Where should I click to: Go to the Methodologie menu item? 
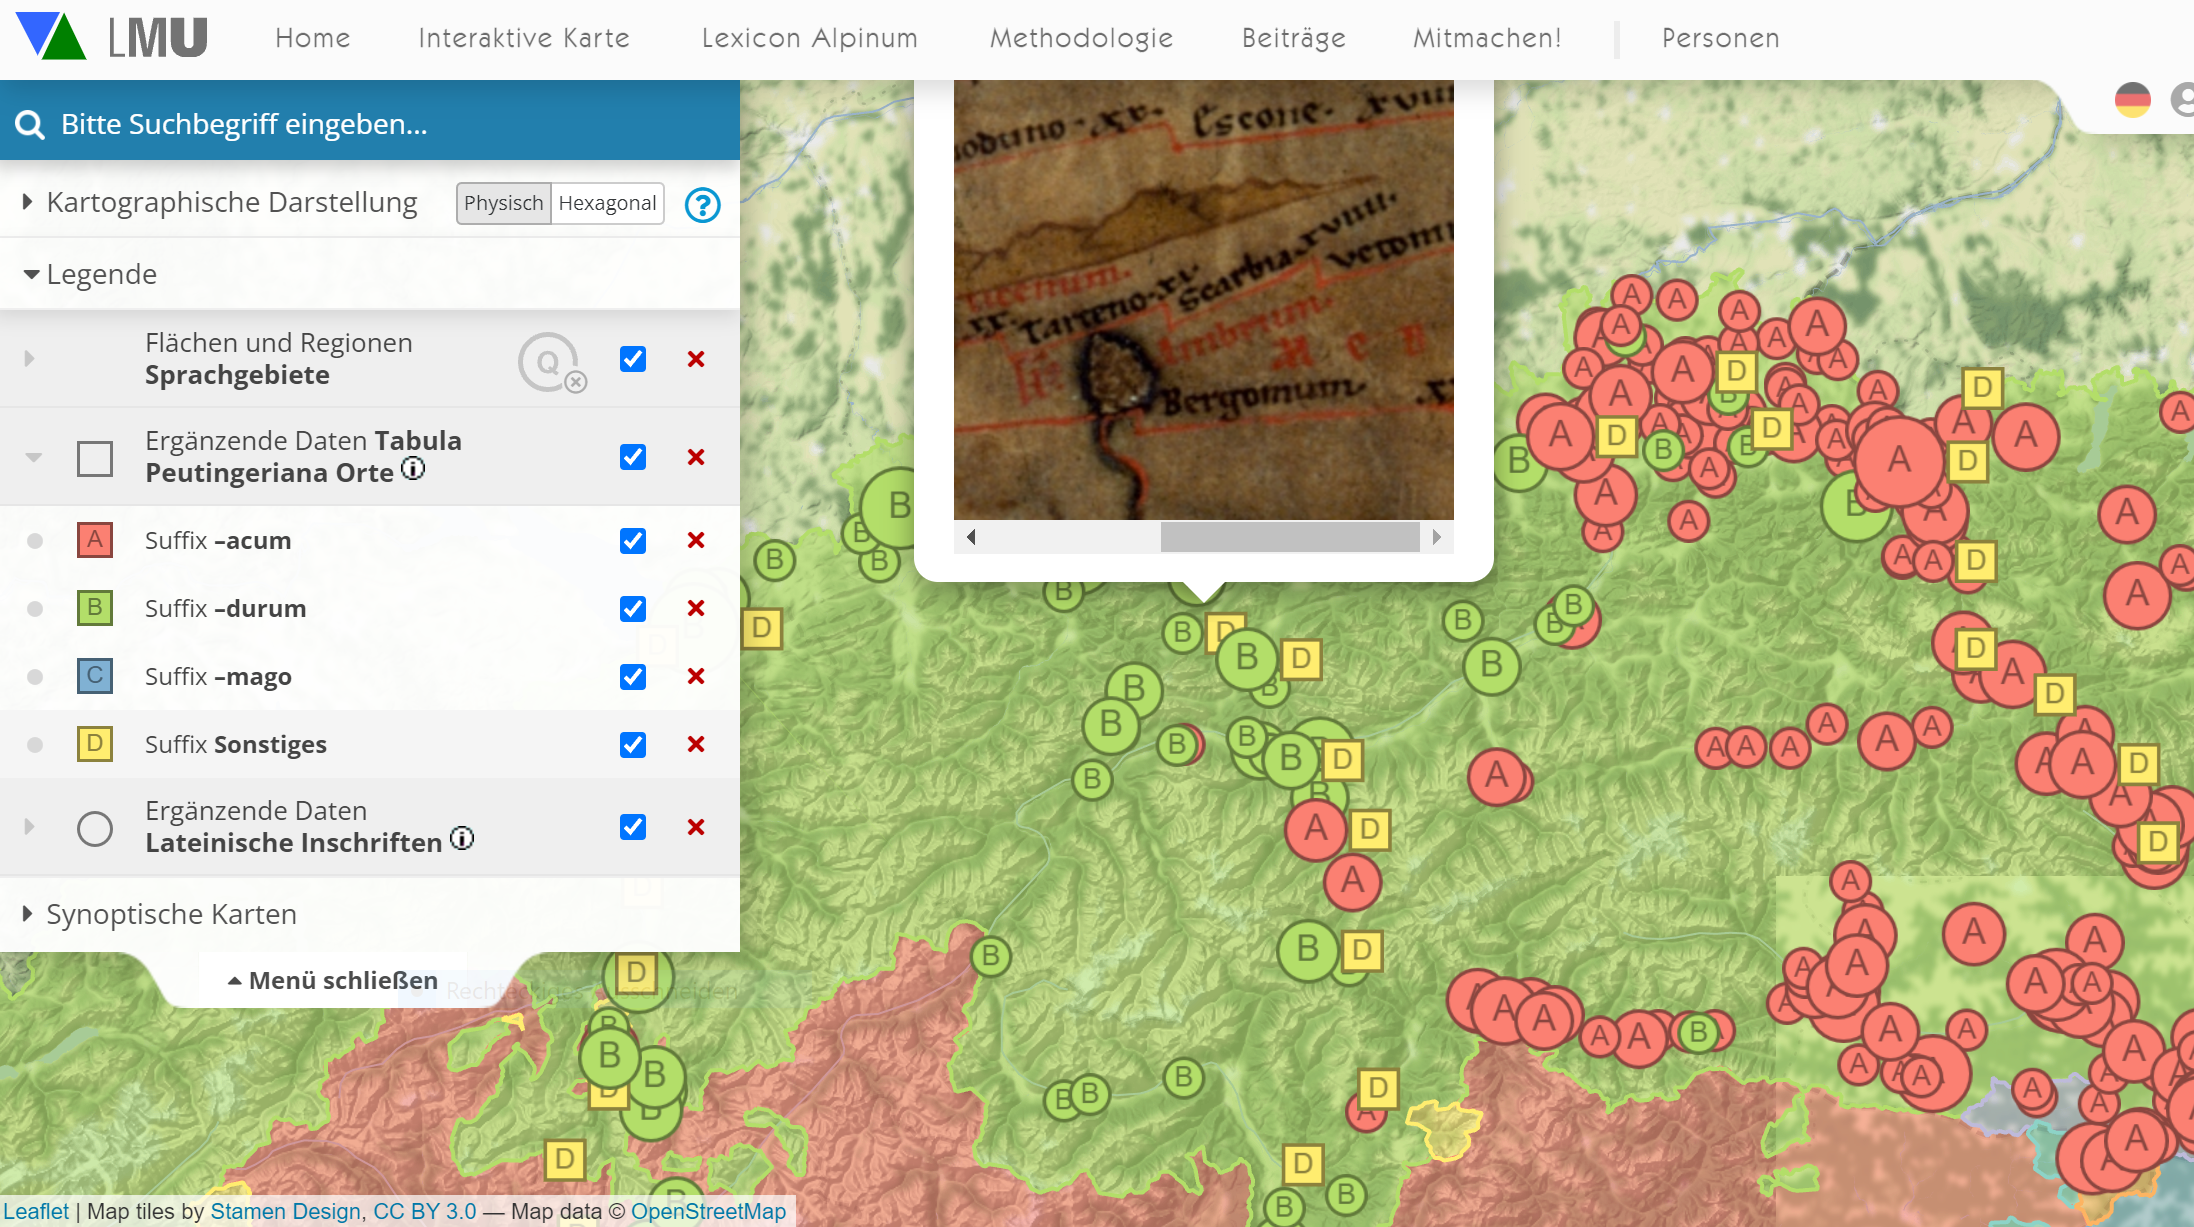(x=1081, y=38)
